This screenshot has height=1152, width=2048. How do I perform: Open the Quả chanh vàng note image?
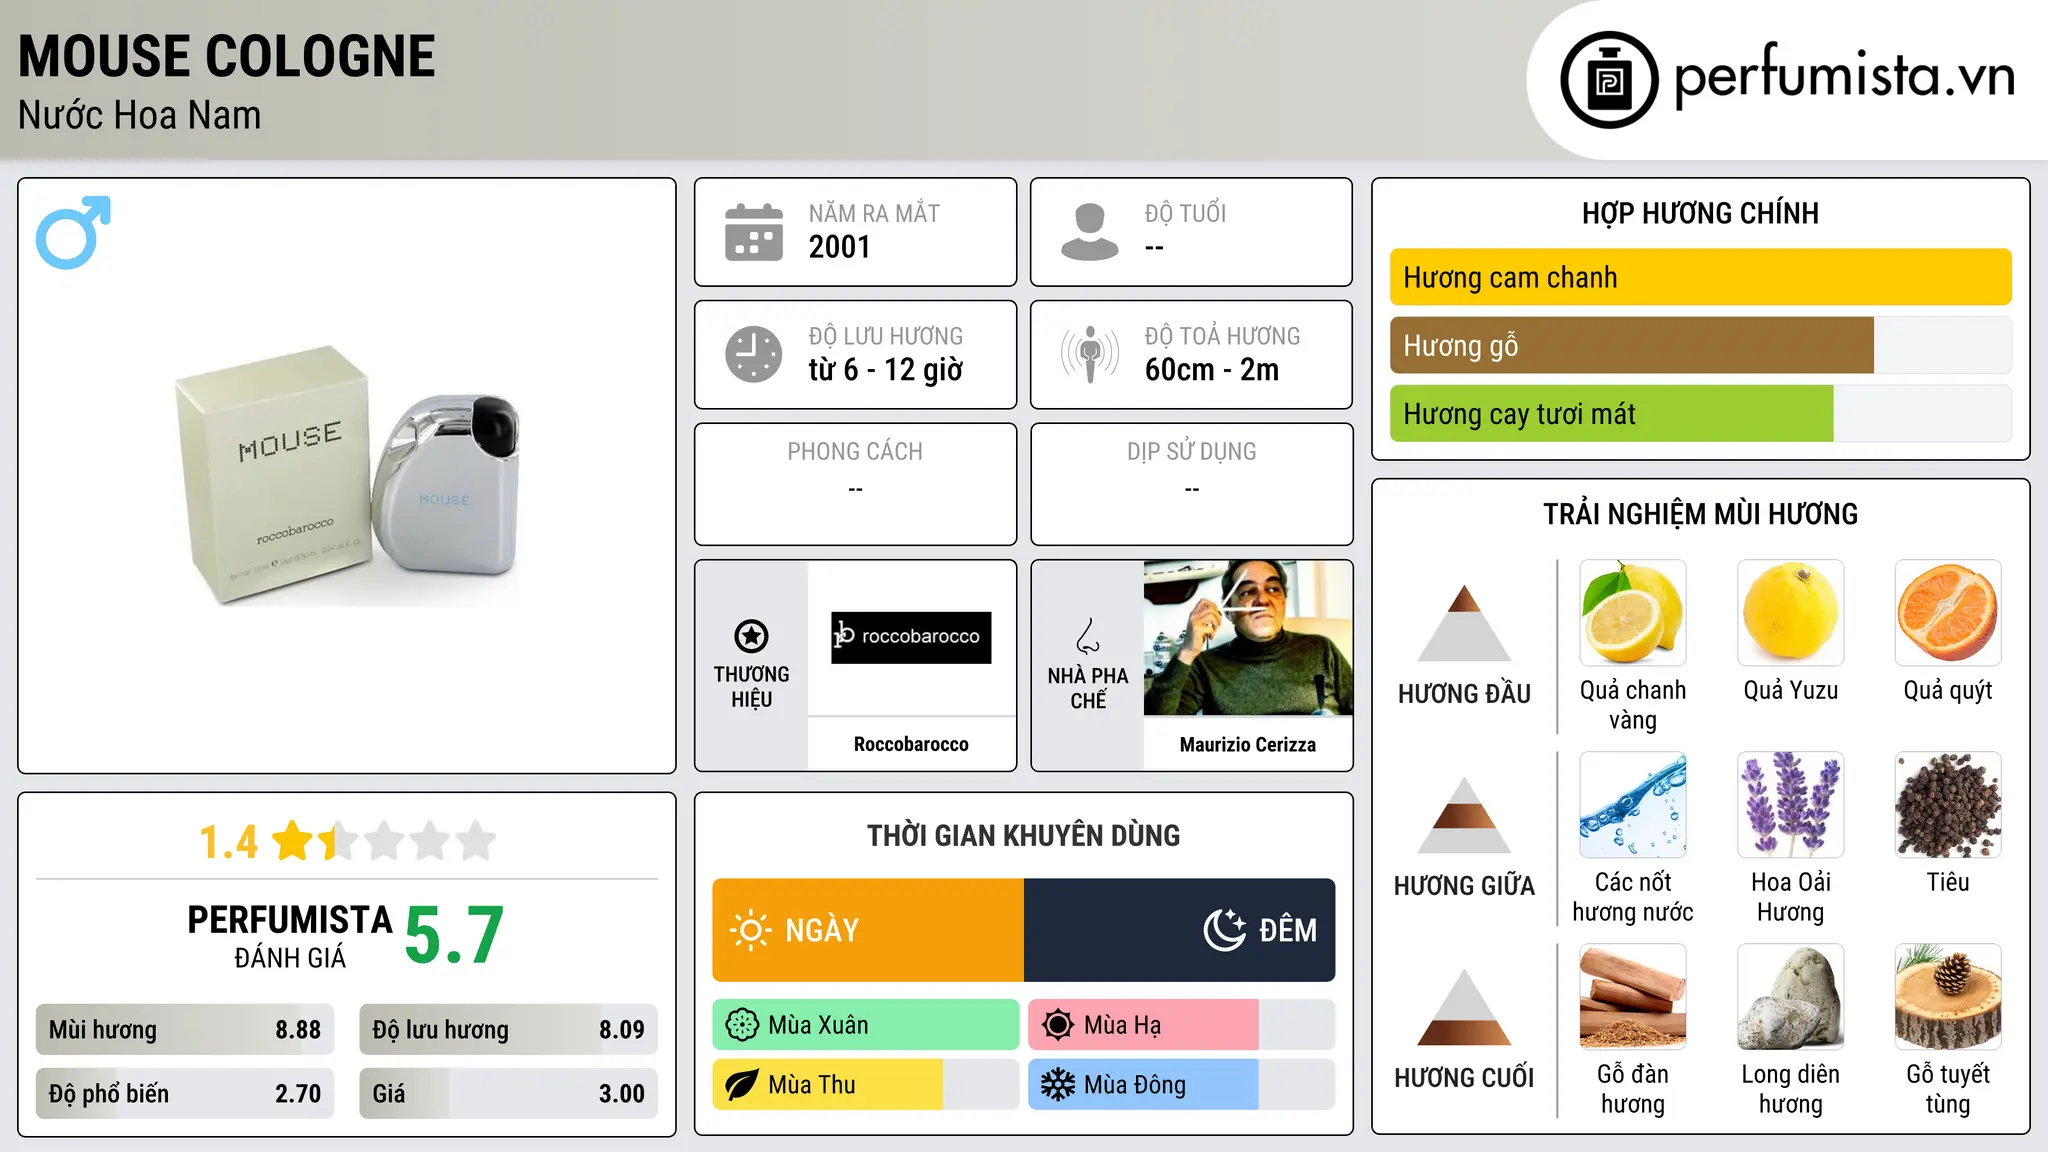click(x=1633, y=613)
